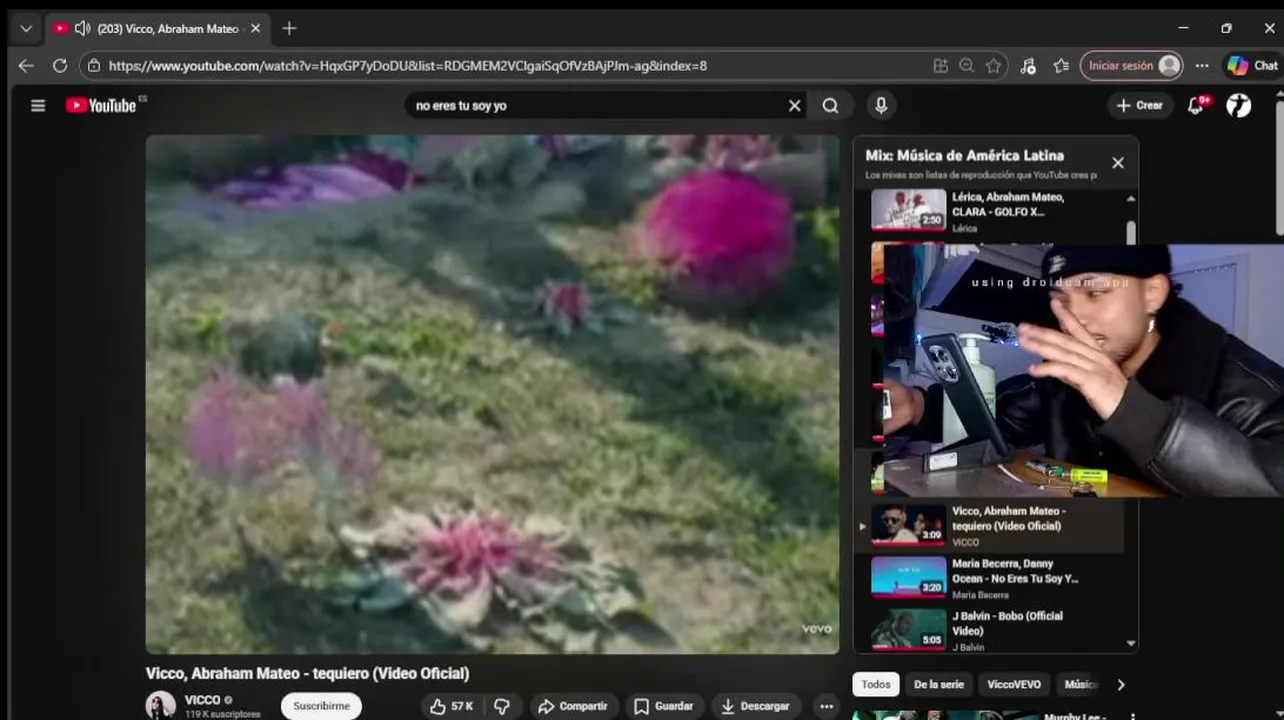This screenshot has width=1284, height=720.
Task: Go back in browser history
Action: 26,66
